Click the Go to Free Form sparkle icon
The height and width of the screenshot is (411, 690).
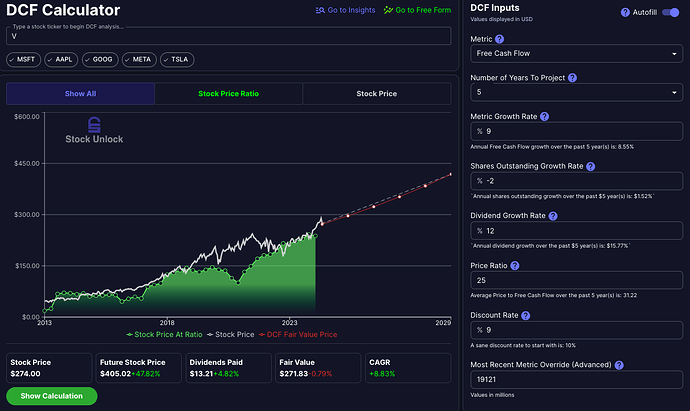(388, 10)
